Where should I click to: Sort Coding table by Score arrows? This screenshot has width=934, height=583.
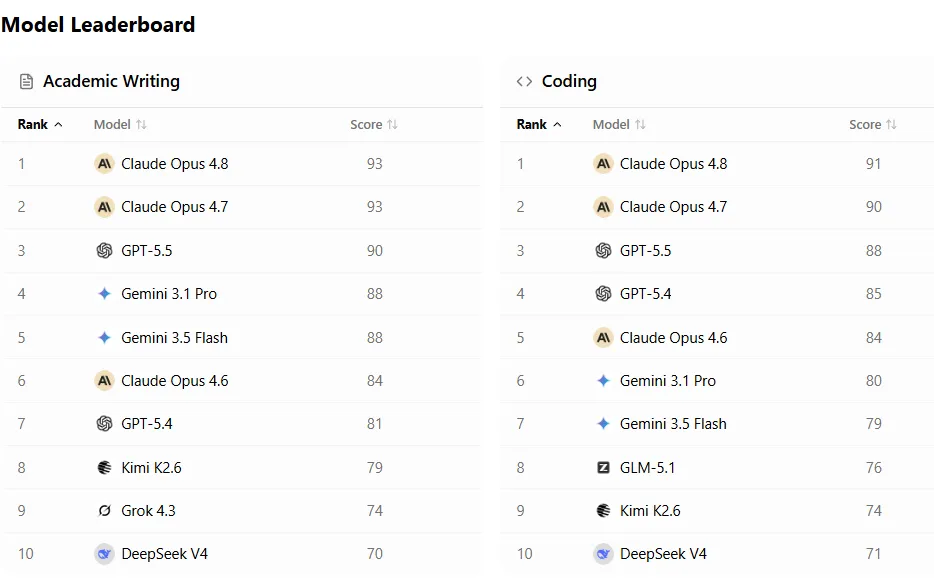891,124
